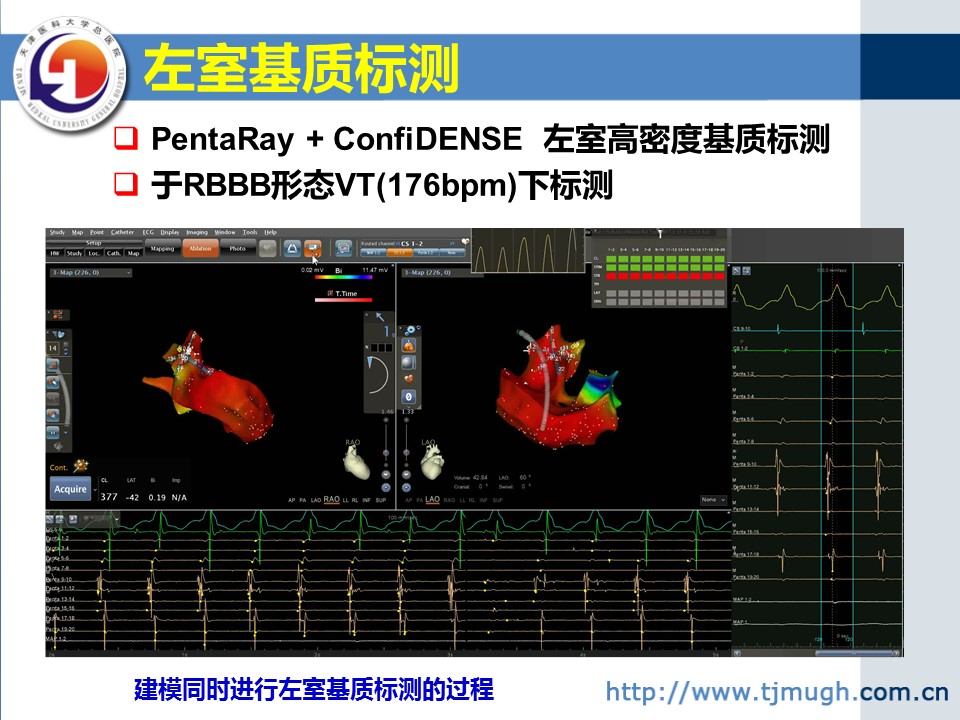Open the ECG menu

tap(148, 232)
